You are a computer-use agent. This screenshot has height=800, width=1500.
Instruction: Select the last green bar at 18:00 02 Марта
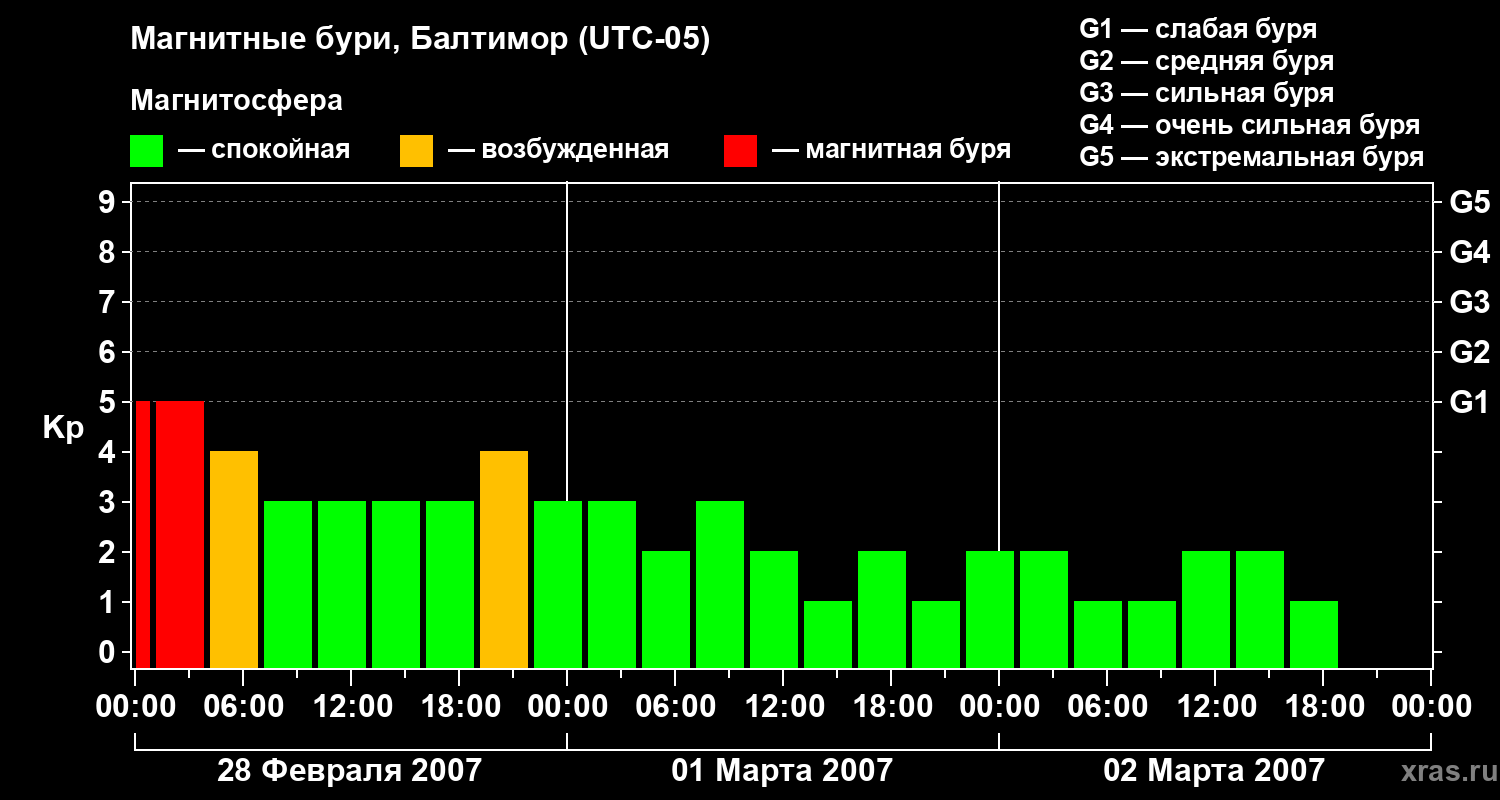pos(1314,634)
